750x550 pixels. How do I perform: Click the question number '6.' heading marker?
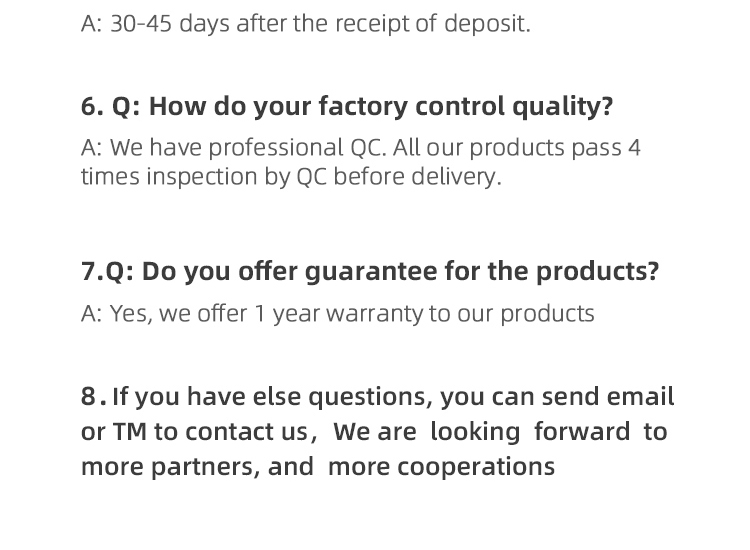point(91,107)
